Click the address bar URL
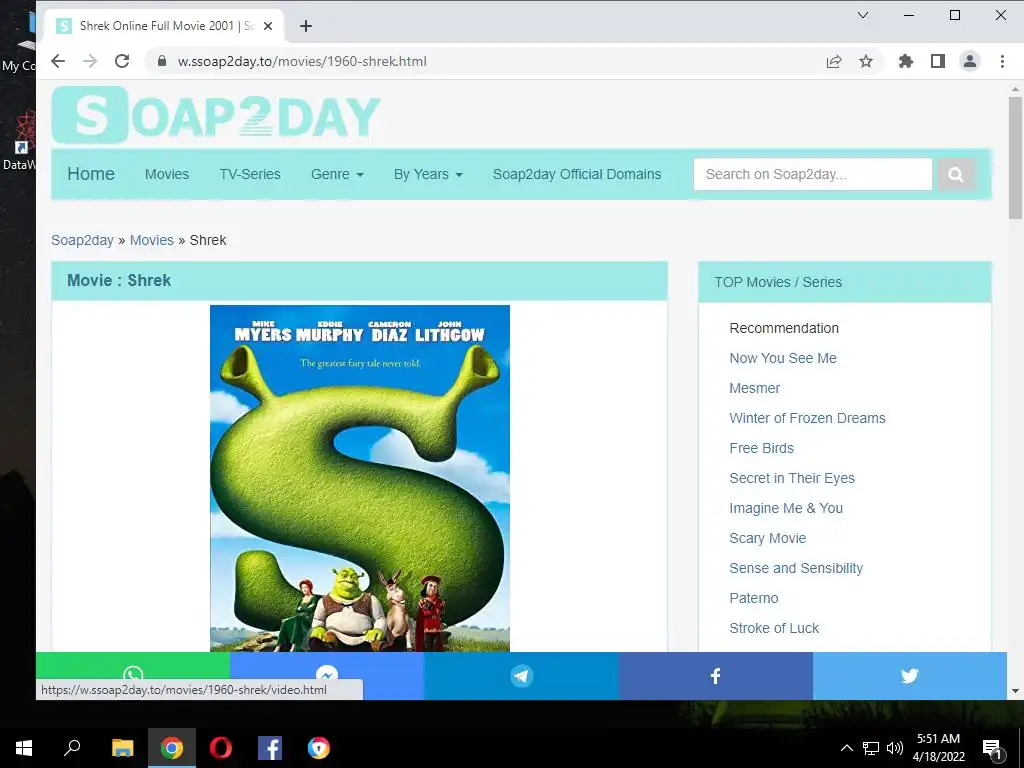The width and height of the screenshot is (1024, 768). click(302, 61)
